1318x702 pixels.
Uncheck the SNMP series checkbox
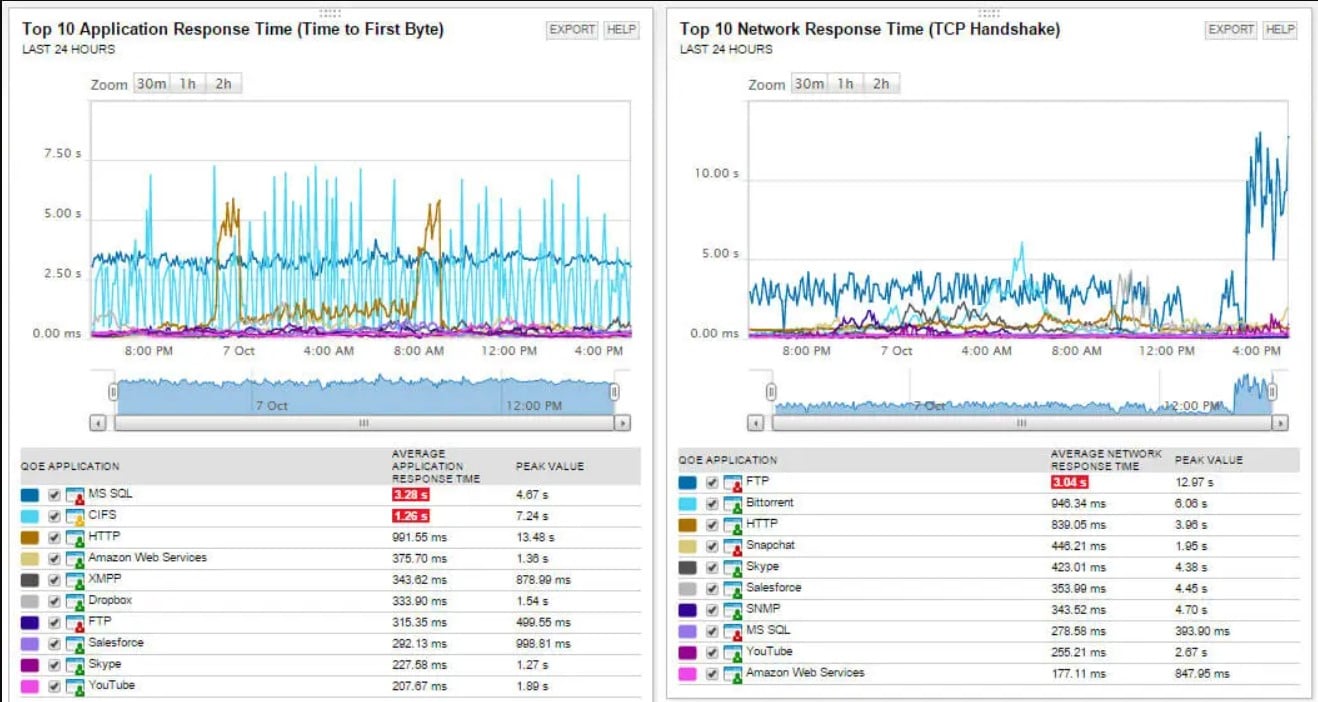click(x=712, y=609)
